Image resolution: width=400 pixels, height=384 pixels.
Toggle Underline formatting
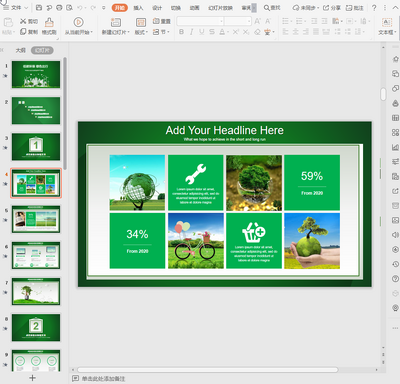(202, 32)
